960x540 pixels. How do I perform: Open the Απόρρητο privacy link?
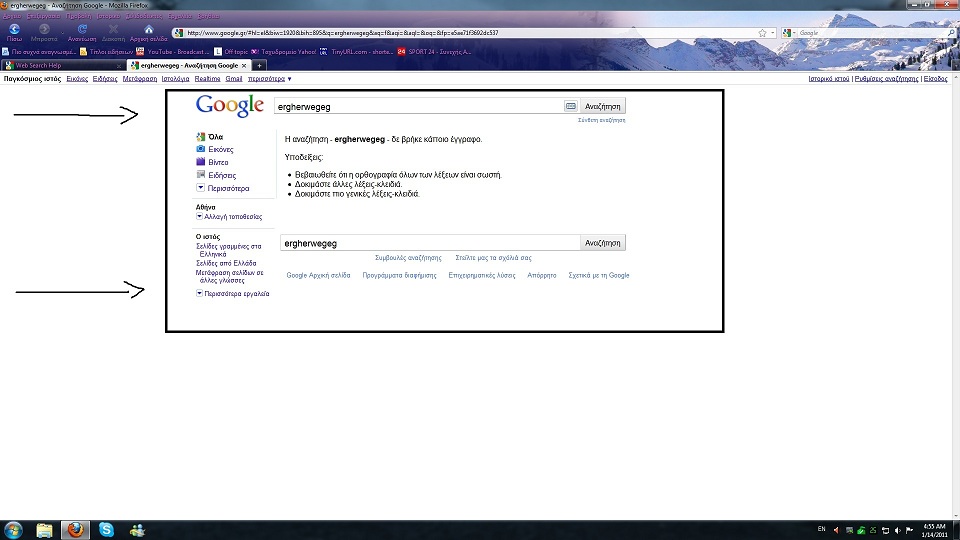pos(542,276)
